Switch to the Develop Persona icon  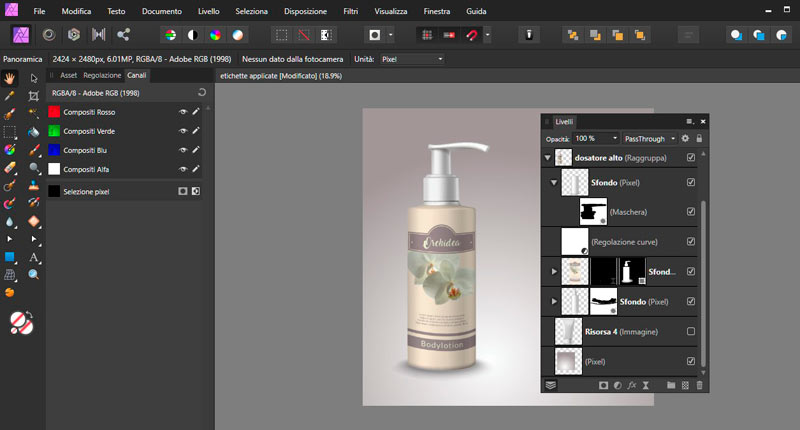coord(74,35)
